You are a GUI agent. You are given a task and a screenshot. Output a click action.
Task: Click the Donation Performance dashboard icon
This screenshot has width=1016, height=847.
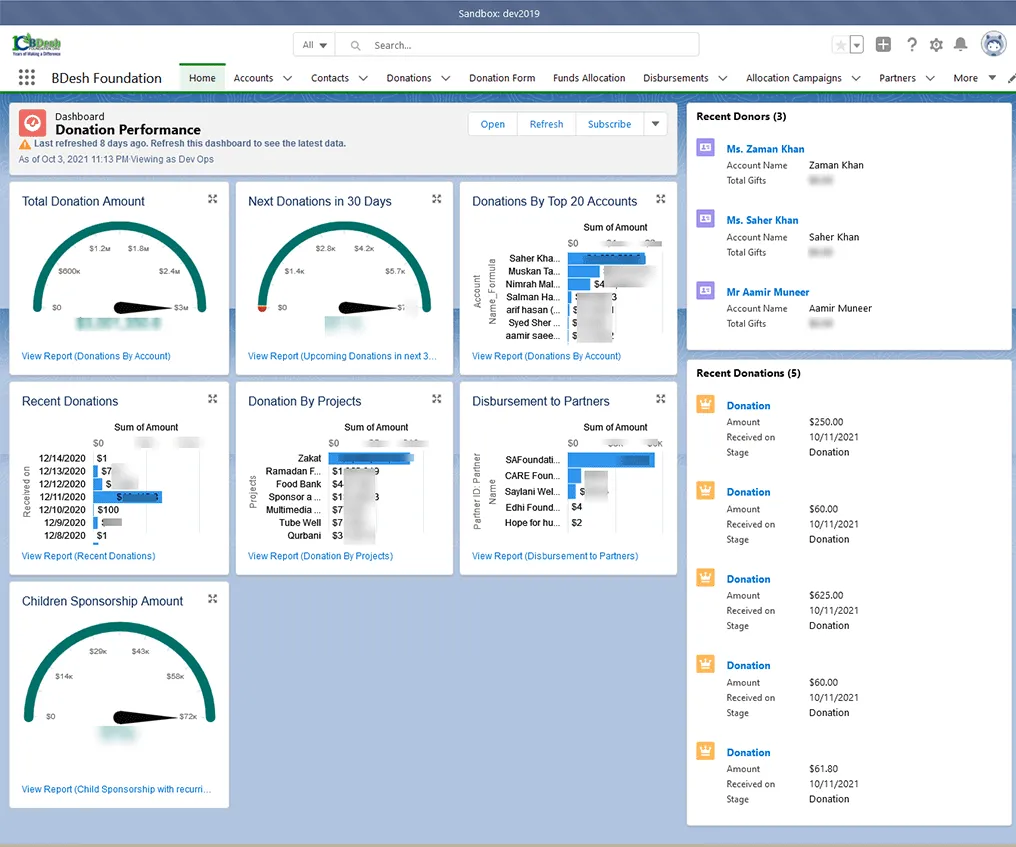click(32, 122)
